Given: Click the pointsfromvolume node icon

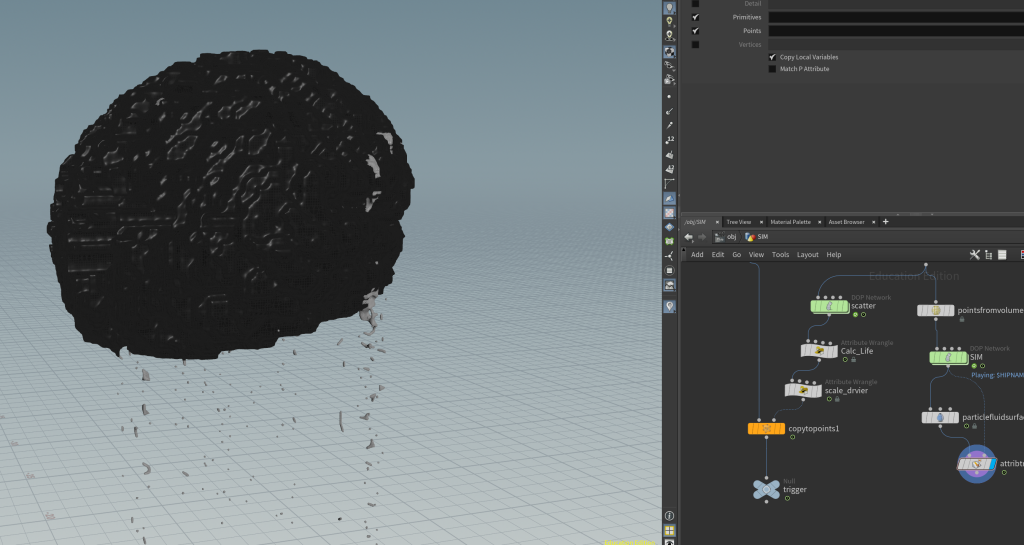Looking at the screenshot, I should [x=936, y=311].
